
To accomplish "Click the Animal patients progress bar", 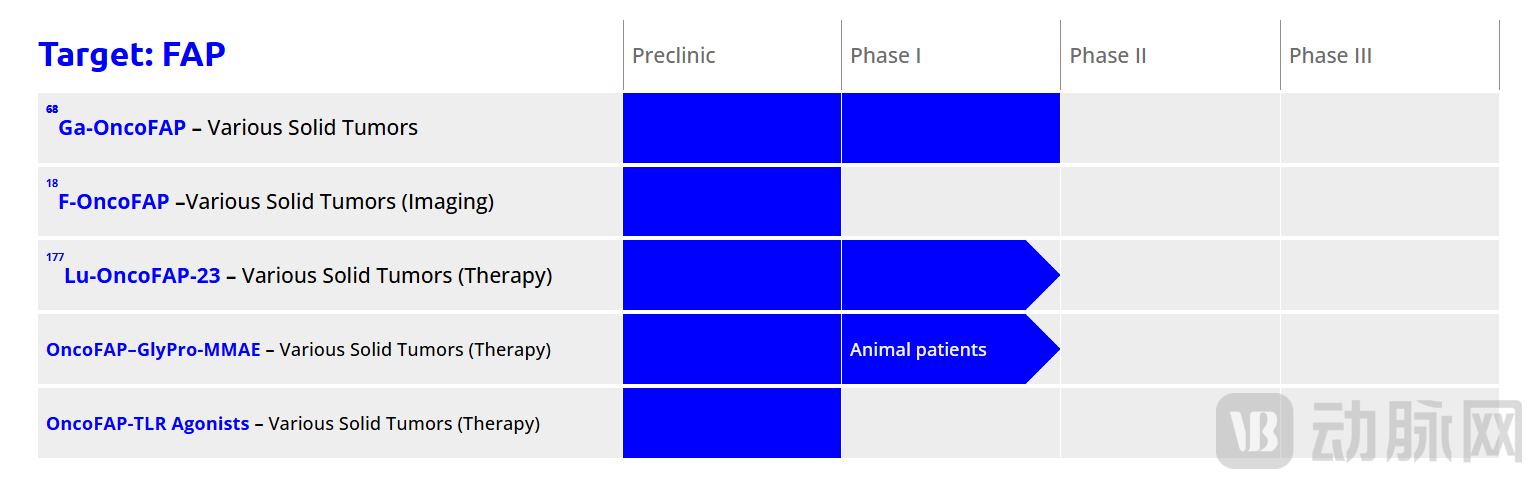I will [950, 349].
